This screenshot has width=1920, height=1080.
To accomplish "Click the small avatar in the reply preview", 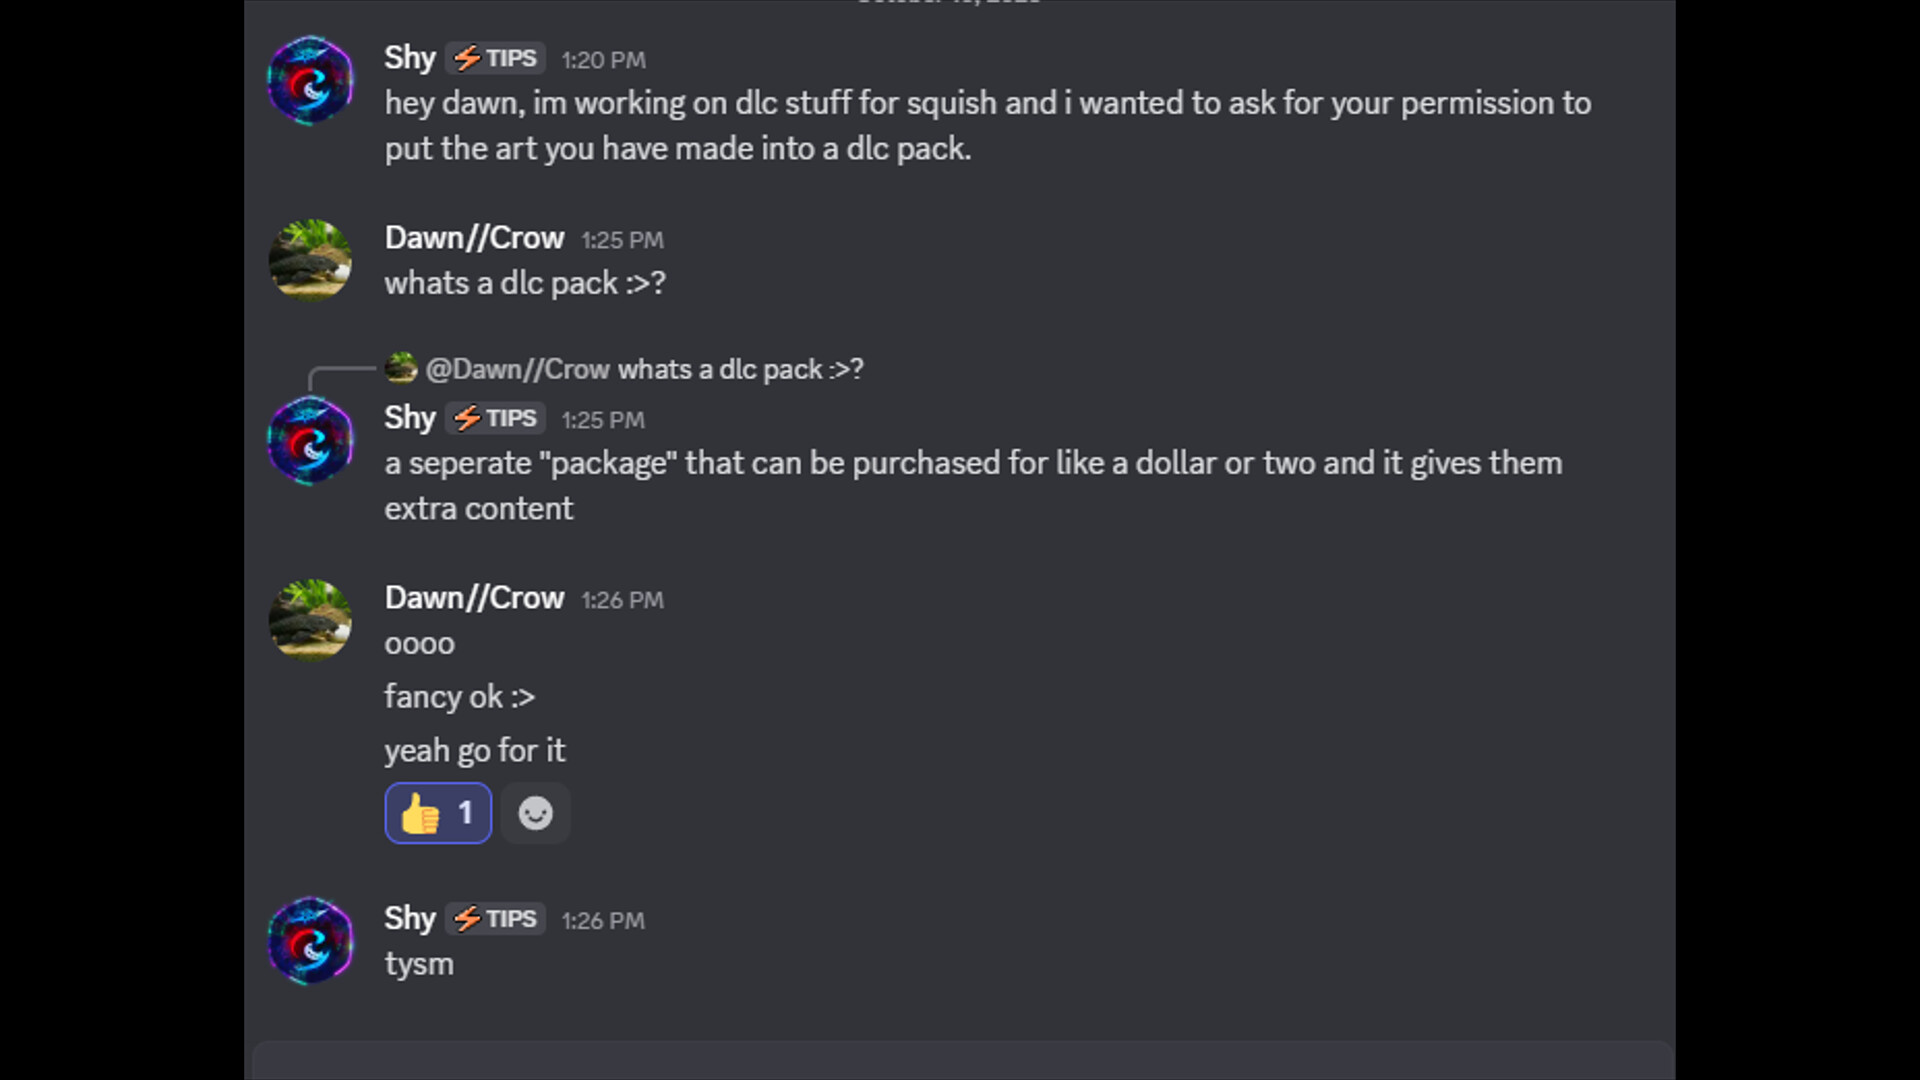I will [x=400, y=368].
